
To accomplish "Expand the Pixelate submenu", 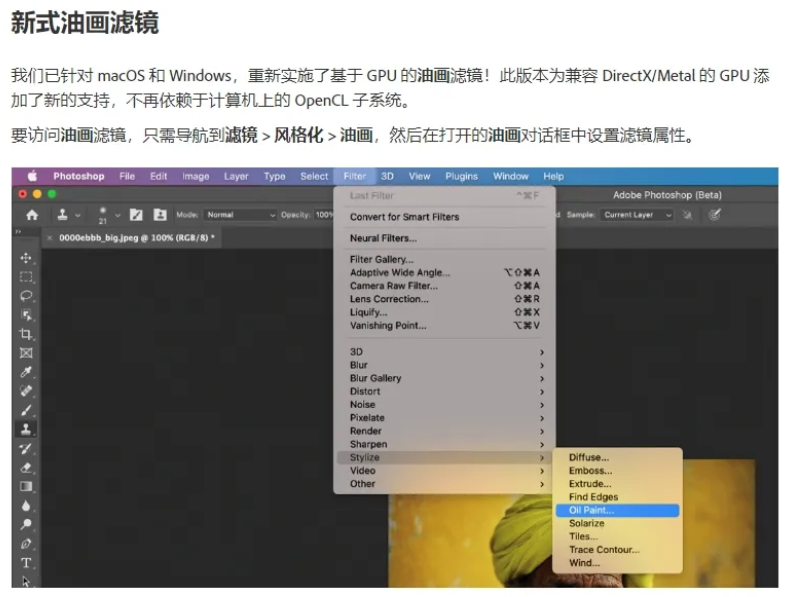I will click(x=447, y=418).
